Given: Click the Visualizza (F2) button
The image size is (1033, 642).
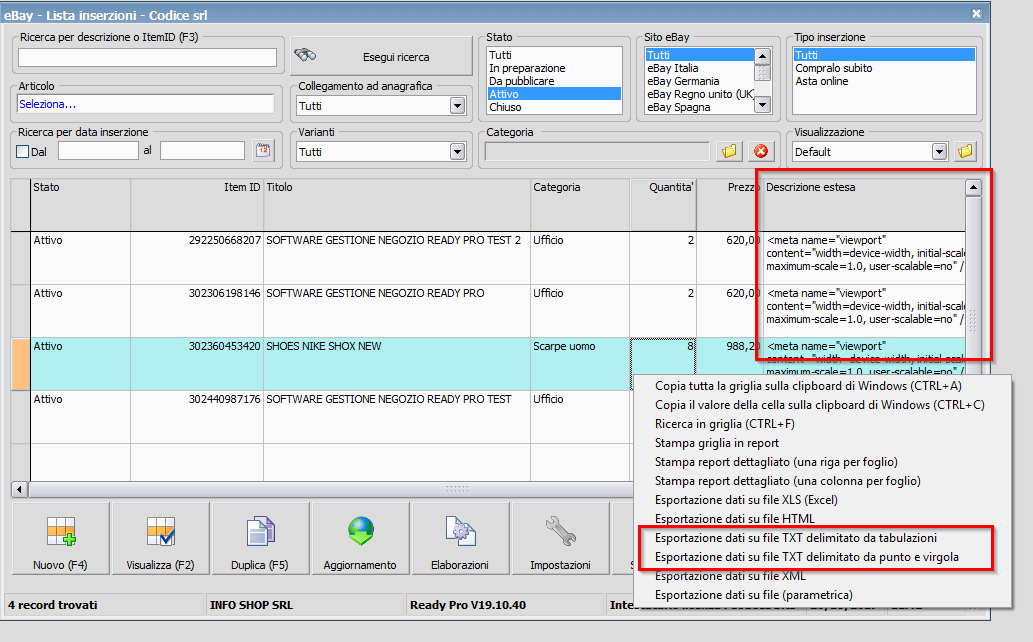Looking at the screenshot, I should (161, 539).
